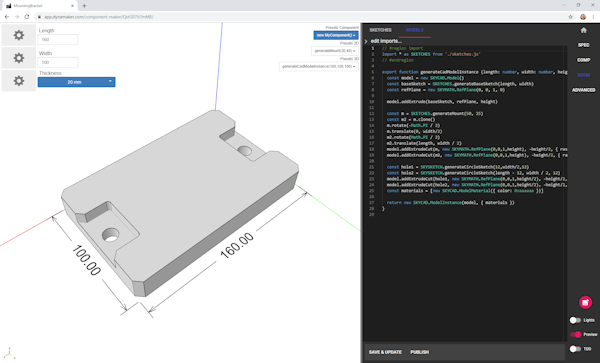The height and width of the screenshot is (363, 600).
Task: Toggle the TDD switch
Action: point(575,349)
